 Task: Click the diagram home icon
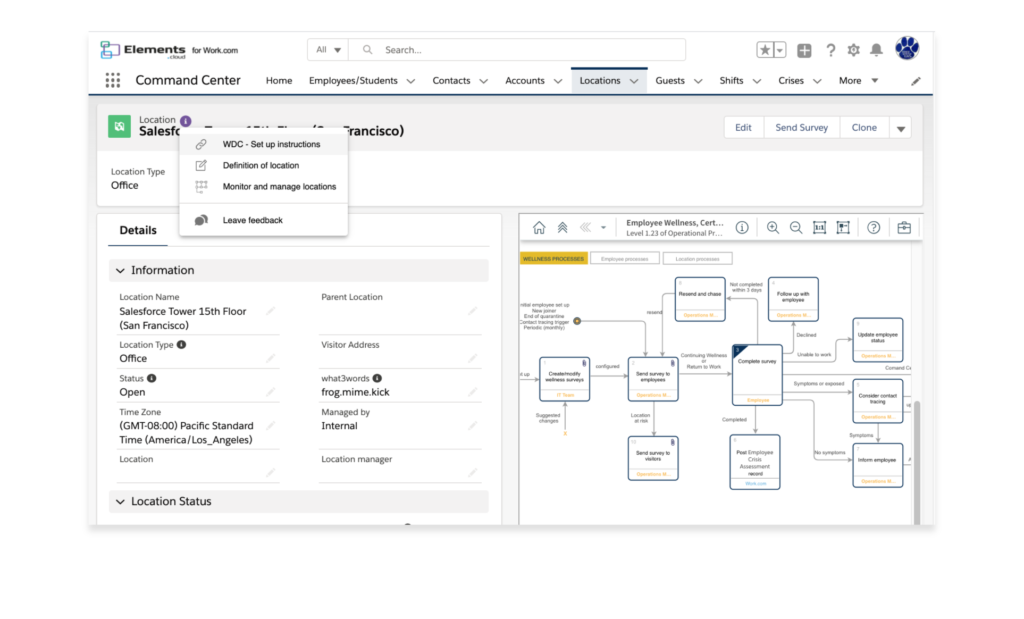coord(539,227)
